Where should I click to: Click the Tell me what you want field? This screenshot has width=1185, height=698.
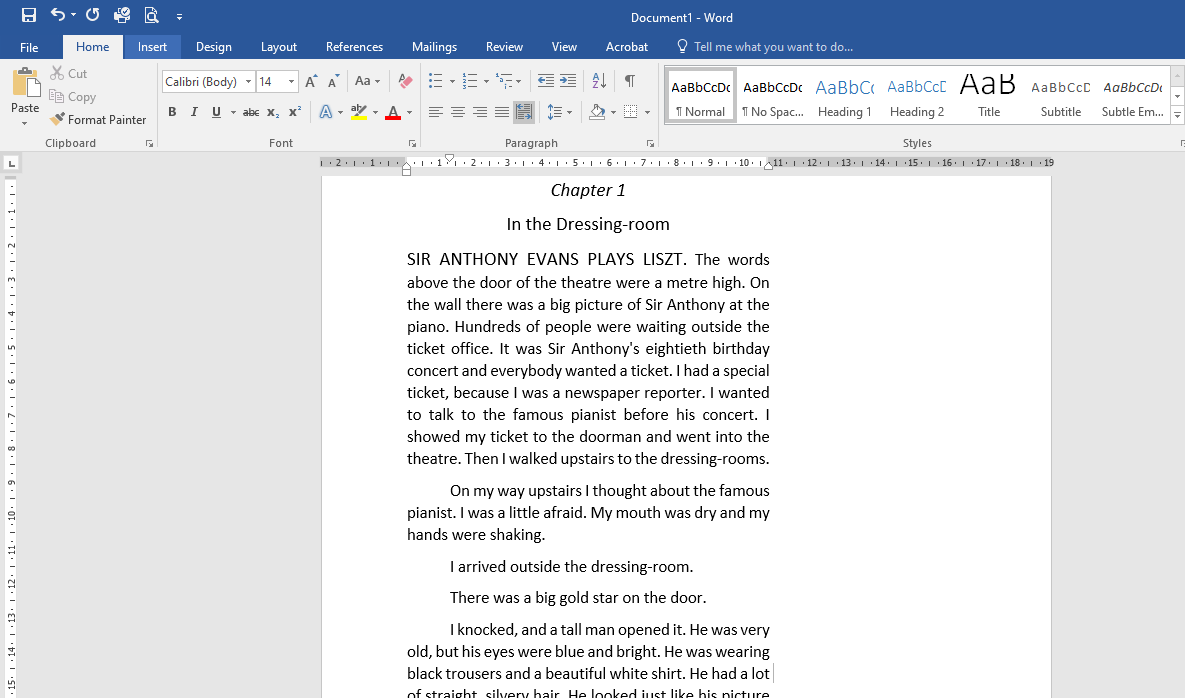coord(773,47)
